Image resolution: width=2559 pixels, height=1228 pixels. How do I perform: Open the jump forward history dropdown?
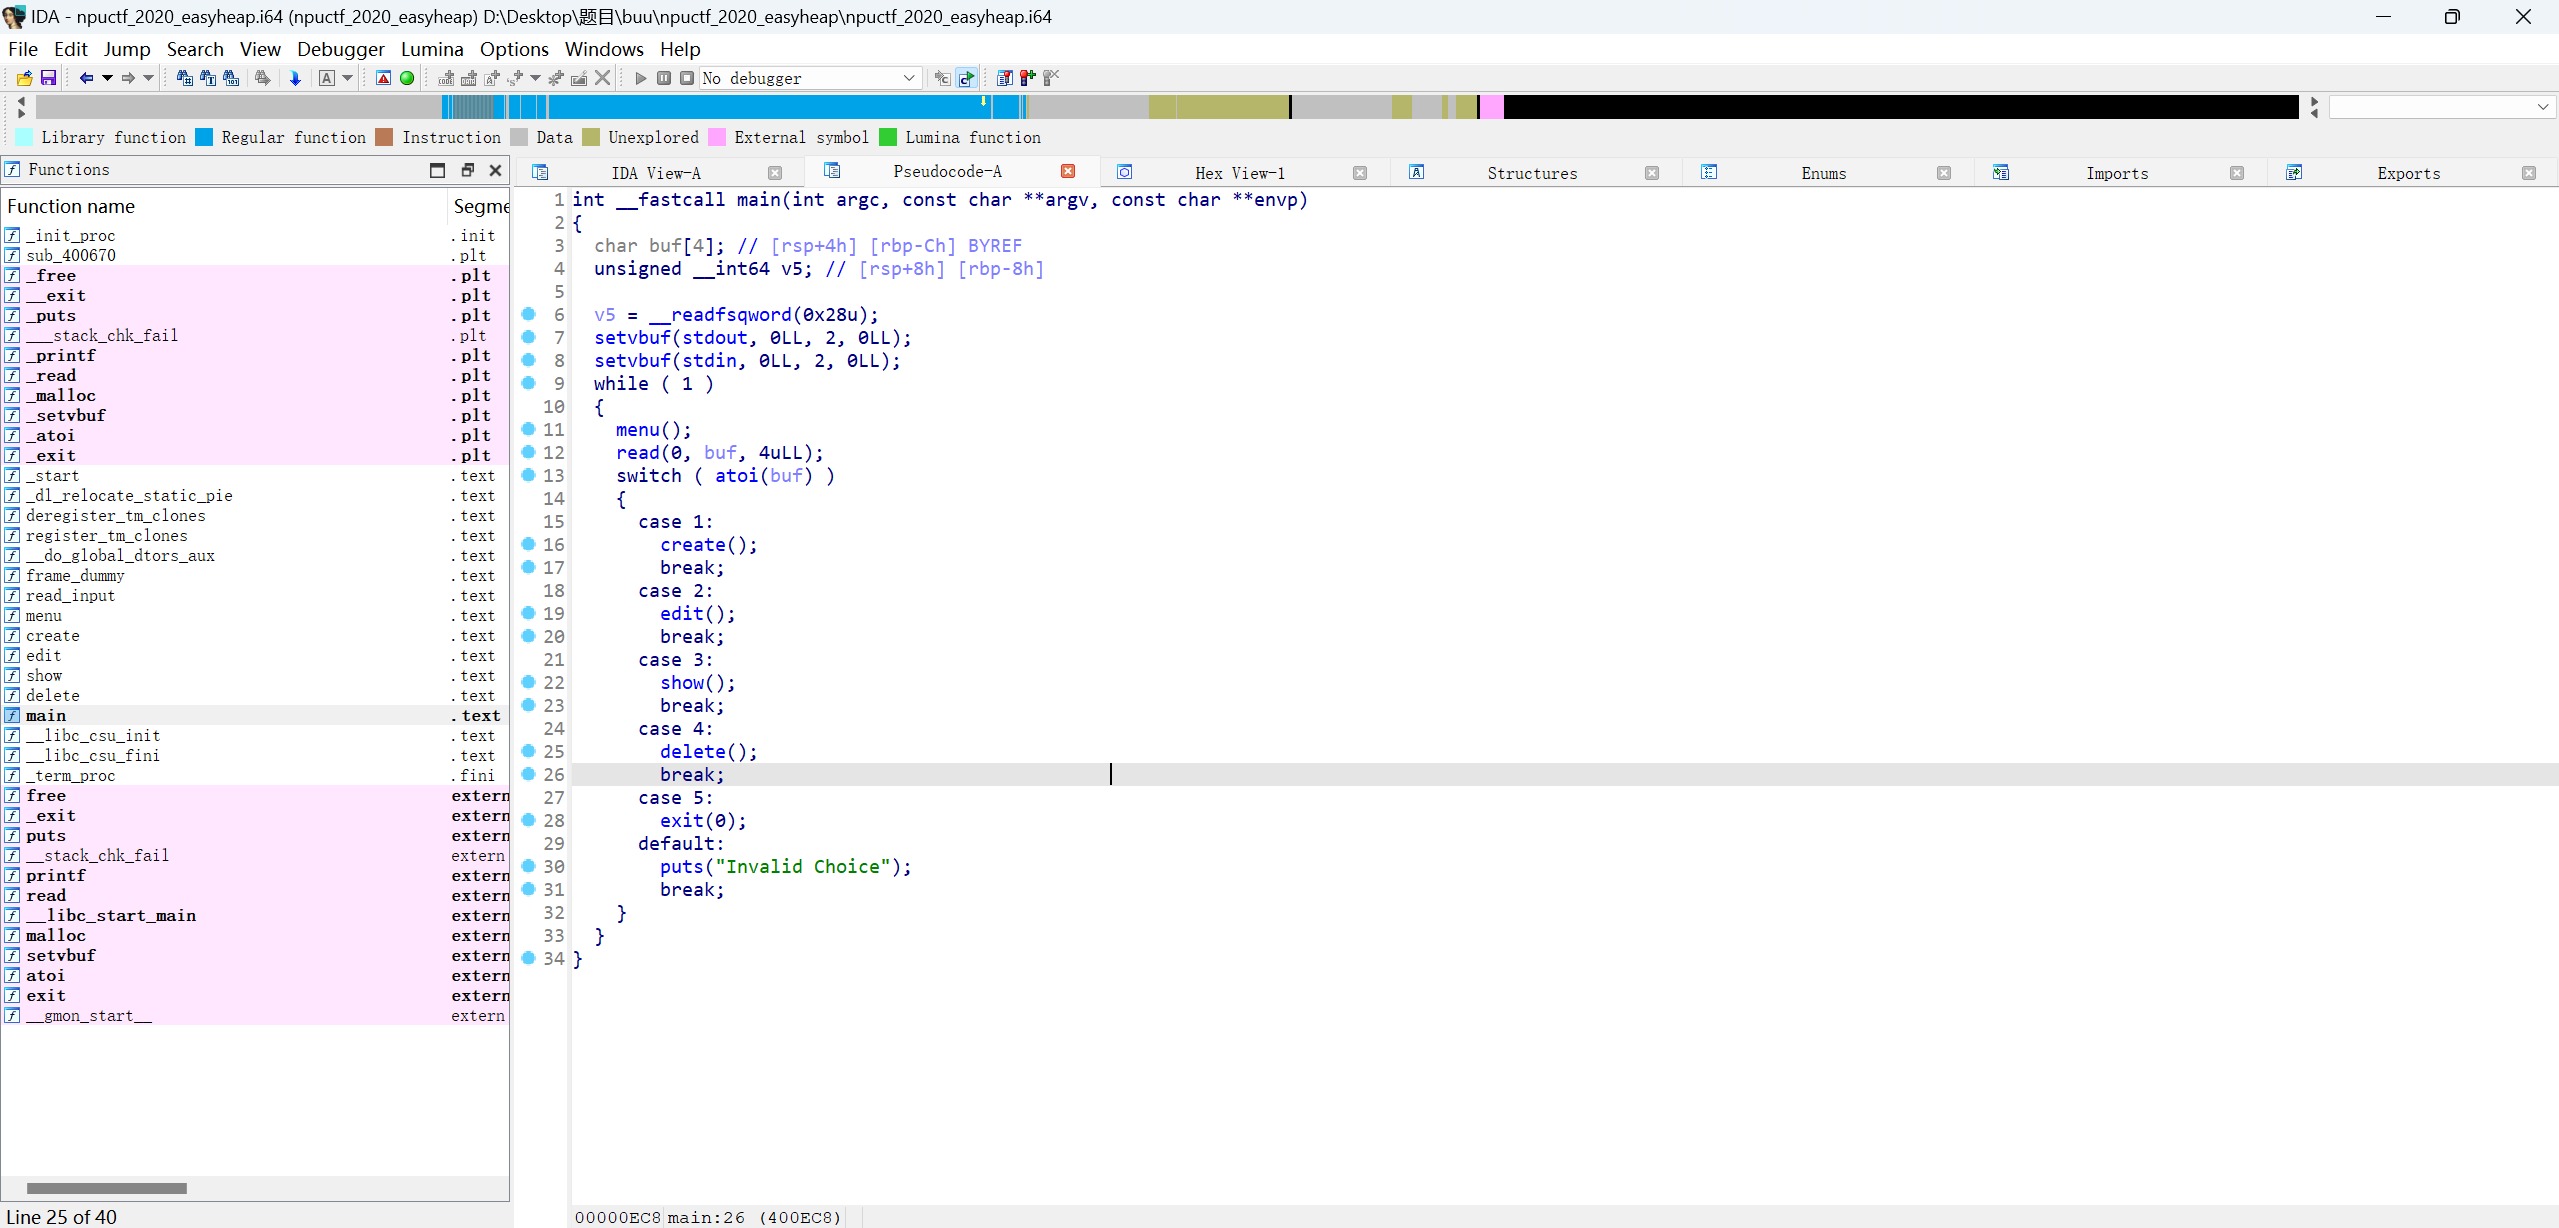[x=148, y=78]
